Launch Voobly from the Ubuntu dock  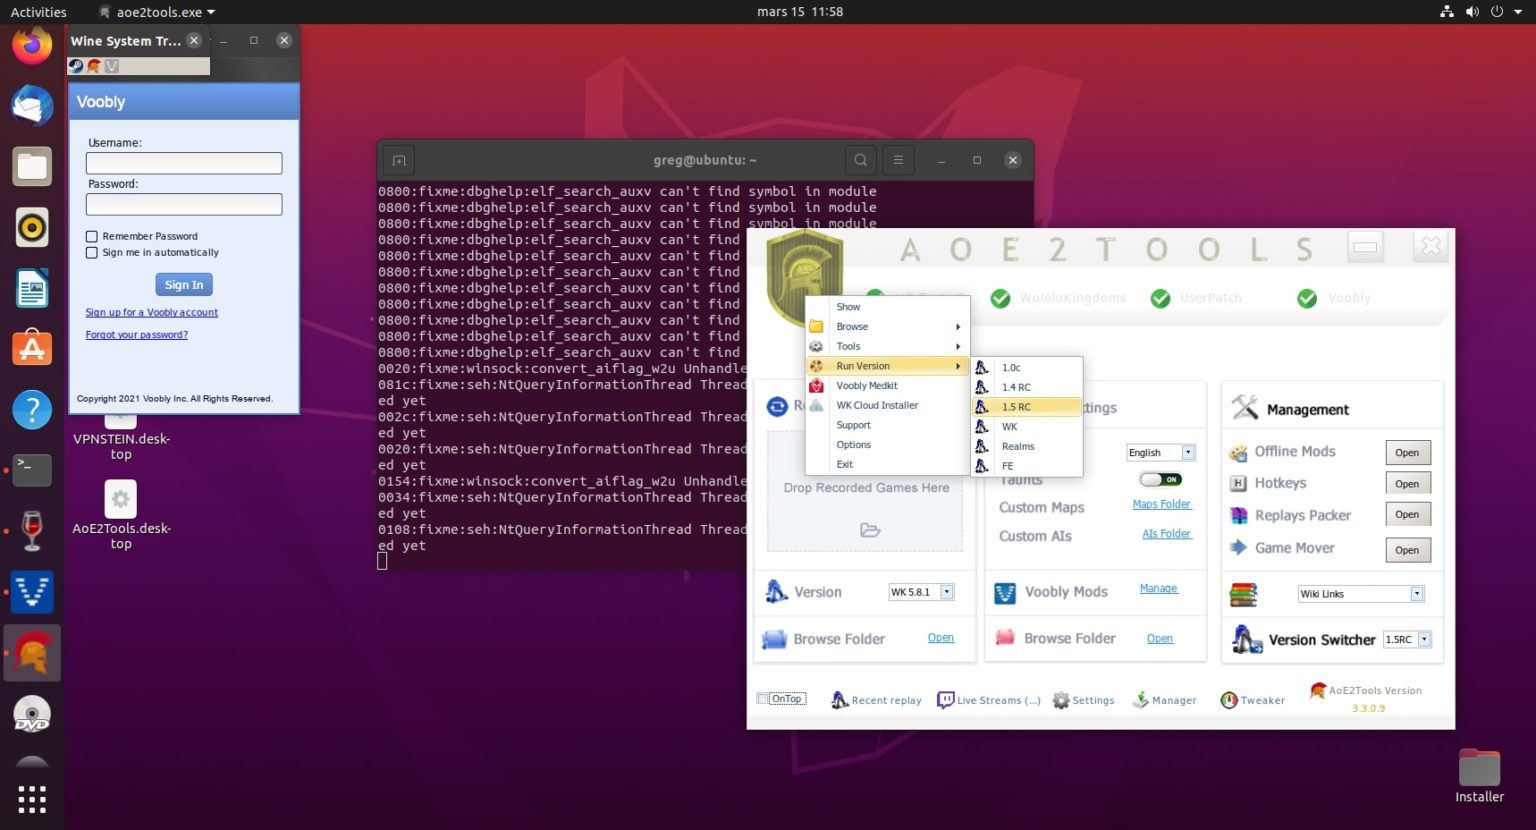tap(33, 592)
